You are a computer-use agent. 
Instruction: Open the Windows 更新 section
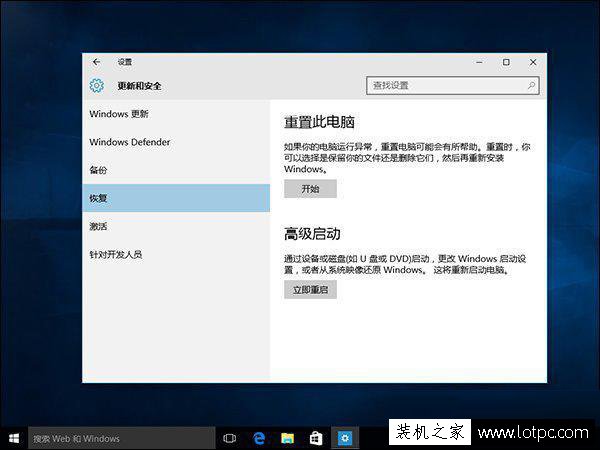coord(176,114)
